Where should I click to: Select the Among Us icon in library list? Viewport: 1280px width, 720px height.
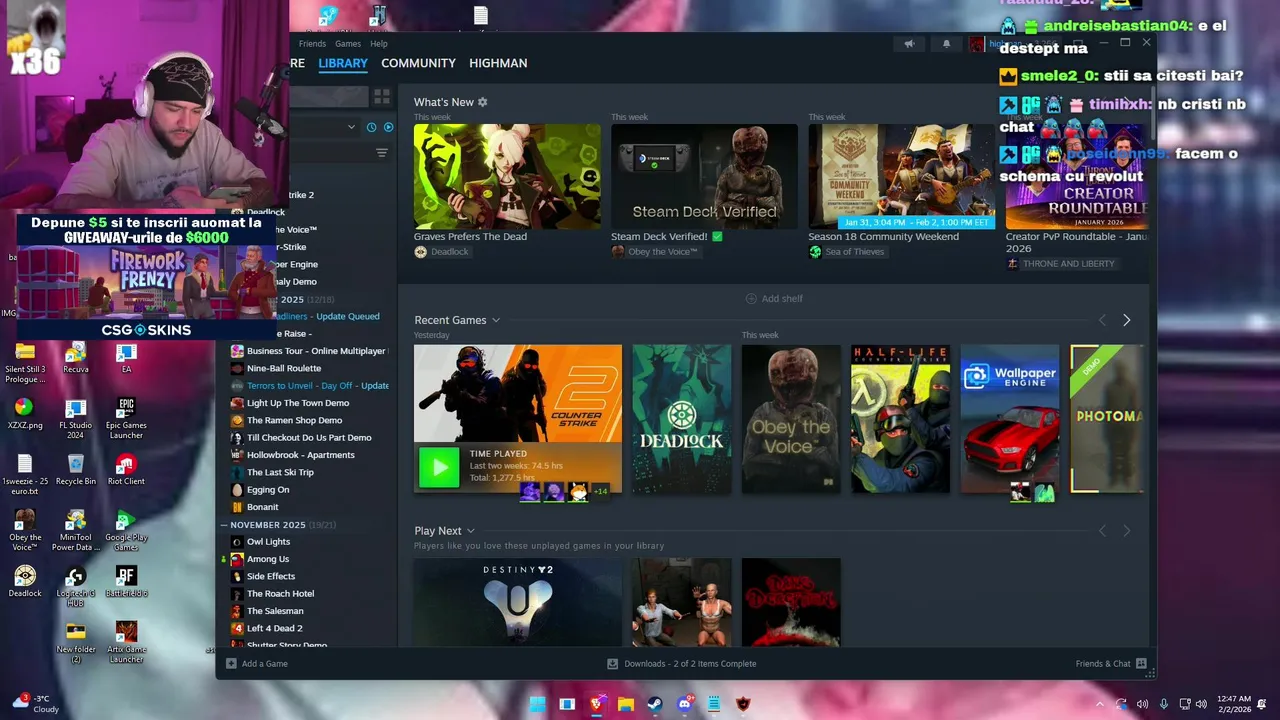pyautogui.click(x=237, y=559)
